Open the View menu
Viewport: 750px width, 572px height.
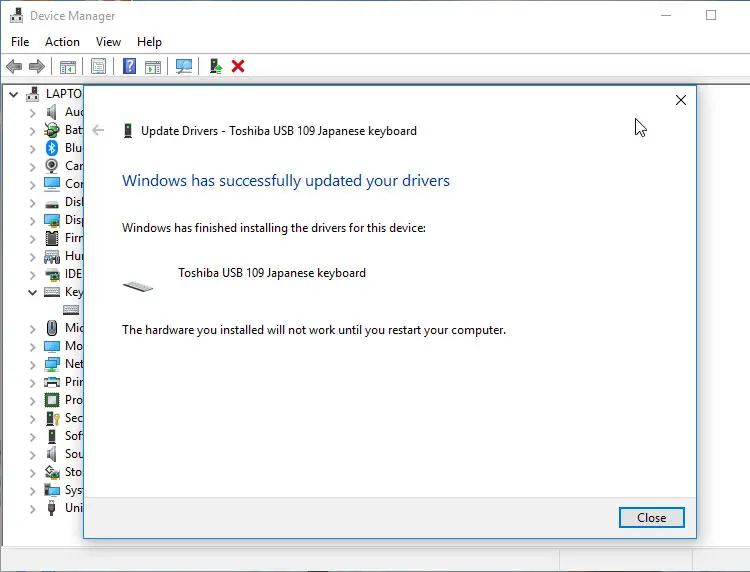point(108,42)
